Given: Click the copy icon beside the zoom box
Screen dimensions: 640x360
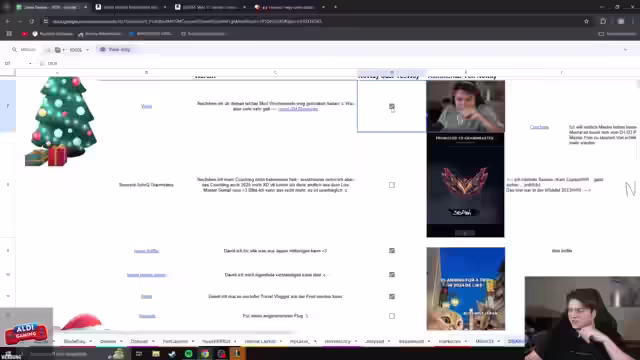Looking at the screenshot, I should [x=58, y=50].
